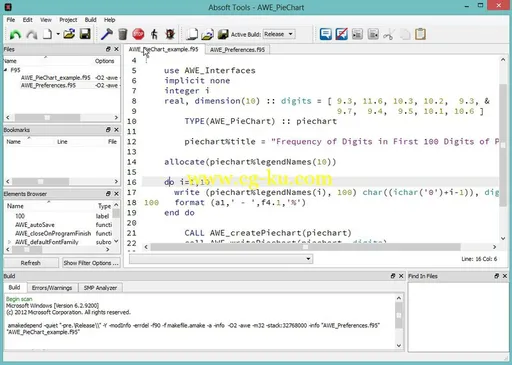The image size is (512, 365).
Task: Close the Build output panel
Action: tap(401, 276)
